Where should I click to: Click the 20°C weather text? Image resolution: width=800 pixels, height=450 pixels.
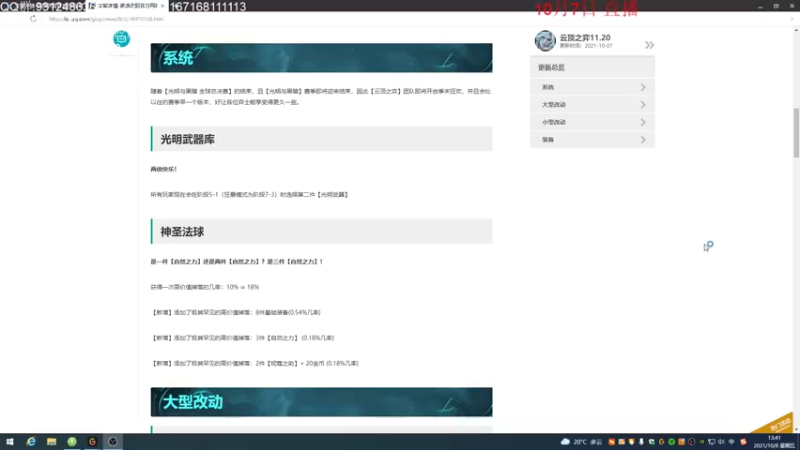coord(580,442)
